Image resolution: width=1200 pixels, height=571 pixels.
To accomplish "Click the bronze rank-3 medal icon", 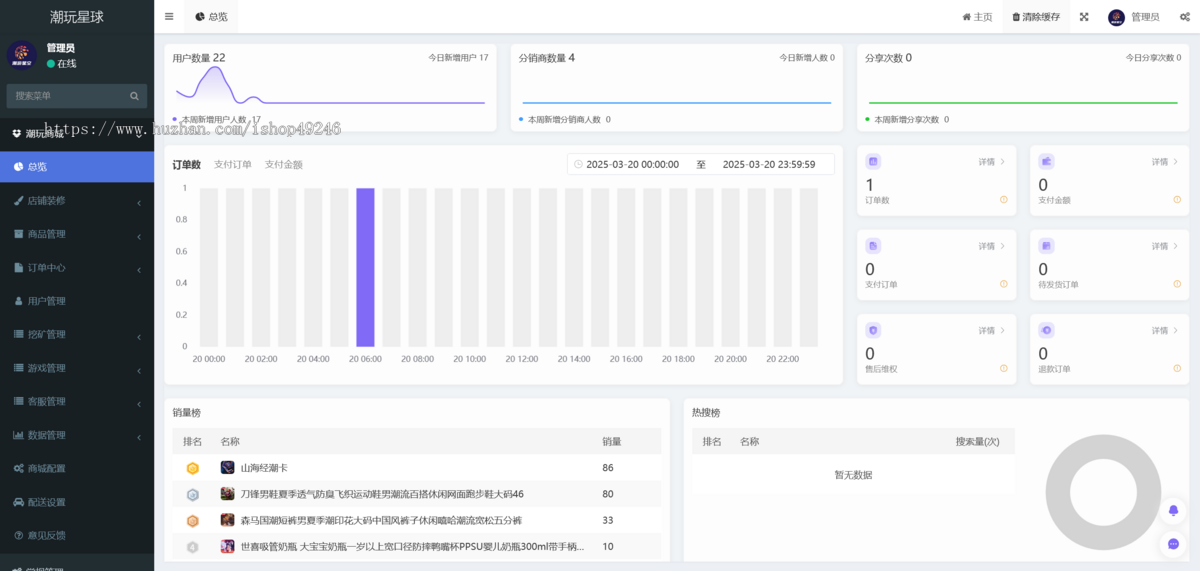I will click(x=192, y=521).
